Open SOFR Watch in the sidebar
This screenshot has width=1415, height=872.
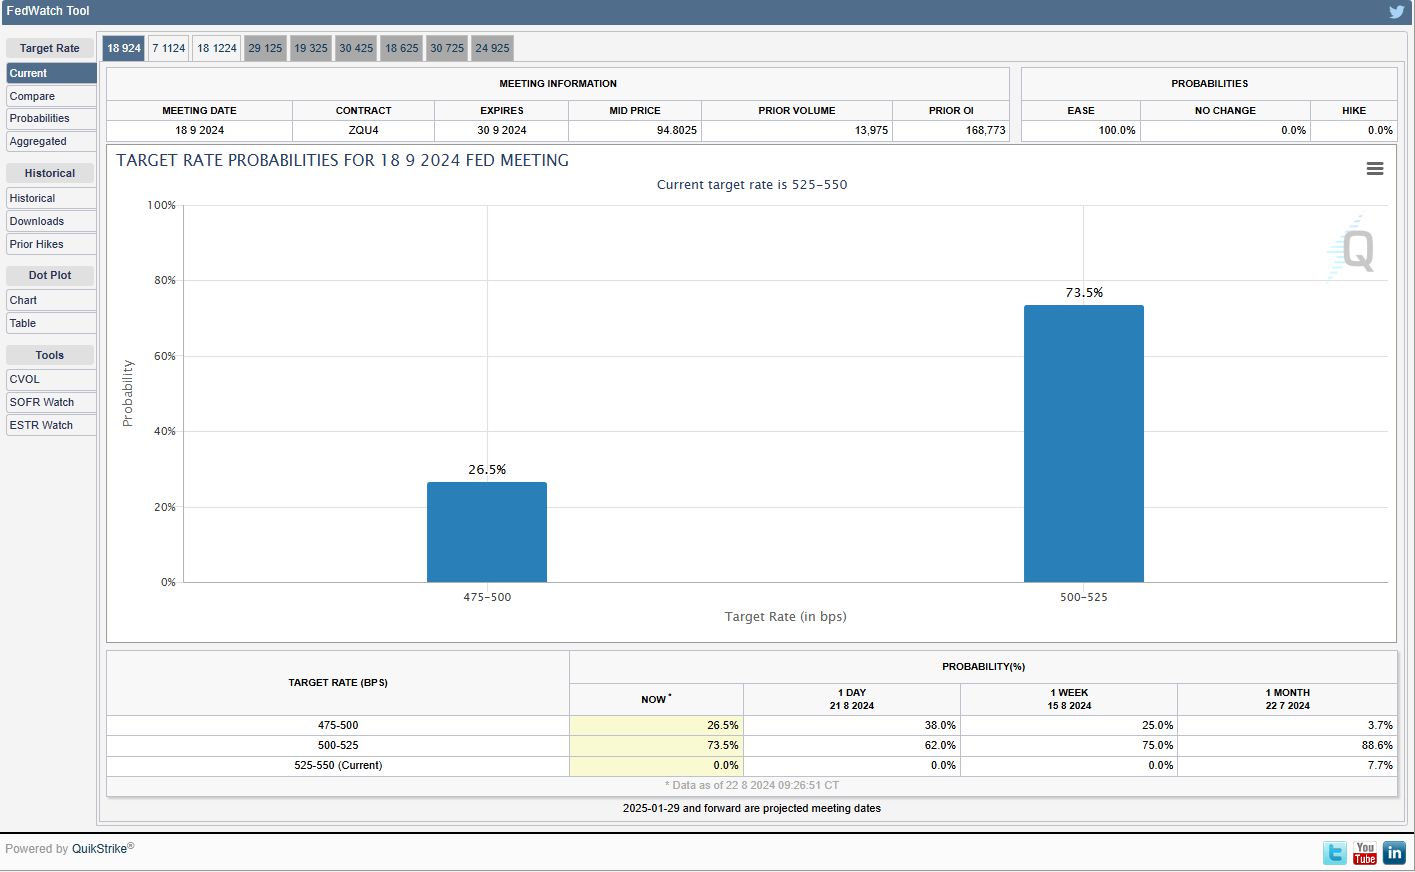[x=51, y=402]
